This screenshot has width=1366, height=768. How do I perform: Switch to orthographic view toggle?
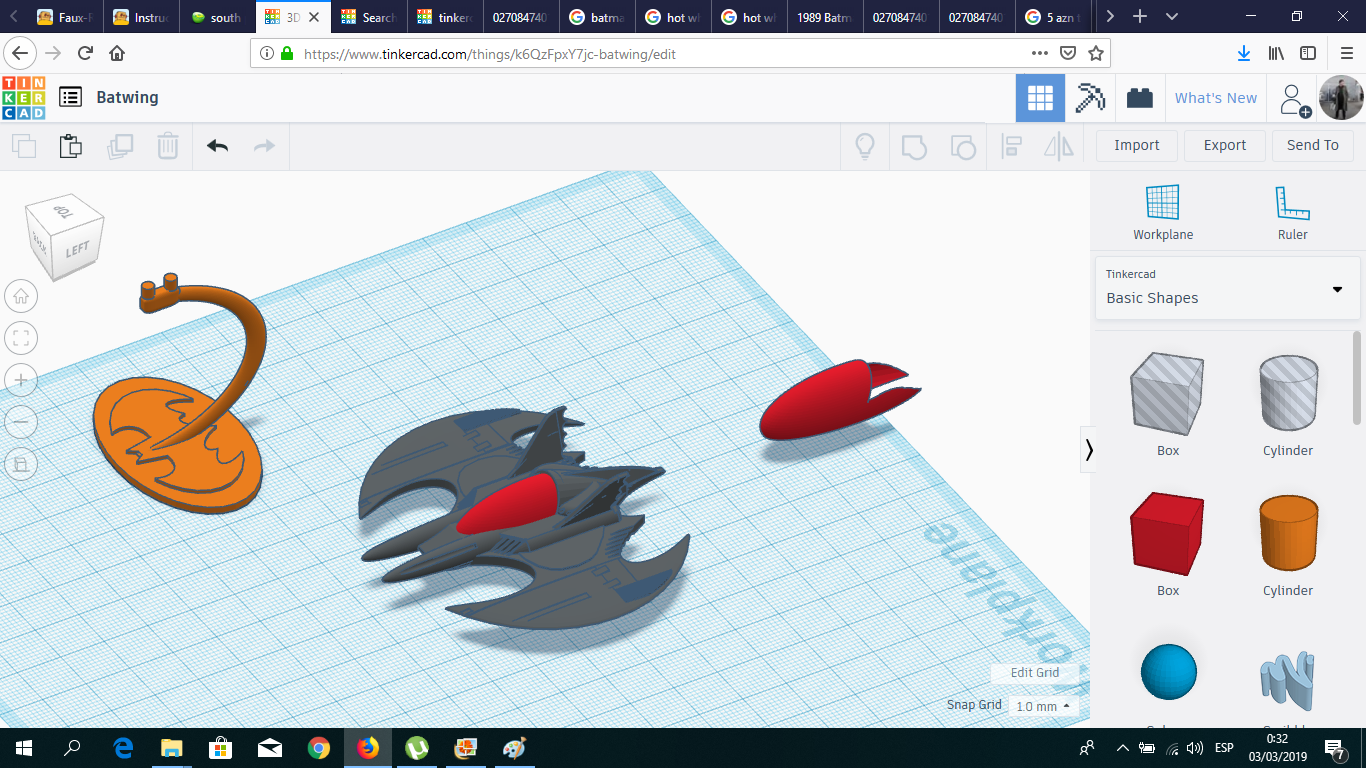pos(21,464)
